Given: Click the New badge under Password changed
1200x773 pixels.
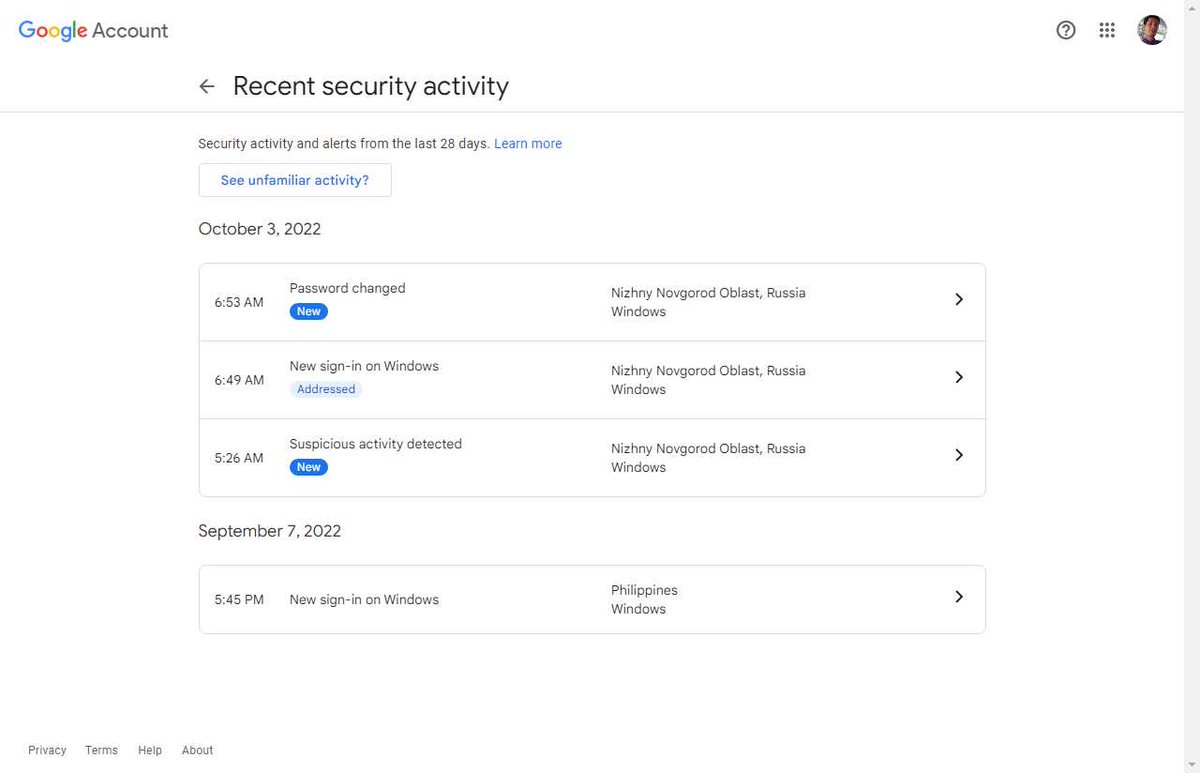Looking at the screenshot, I should point(309,311).
